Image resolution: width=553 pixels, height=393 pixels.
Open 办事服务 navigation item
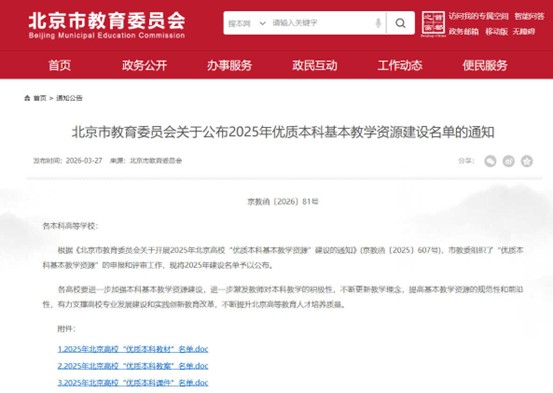point(230,65)
